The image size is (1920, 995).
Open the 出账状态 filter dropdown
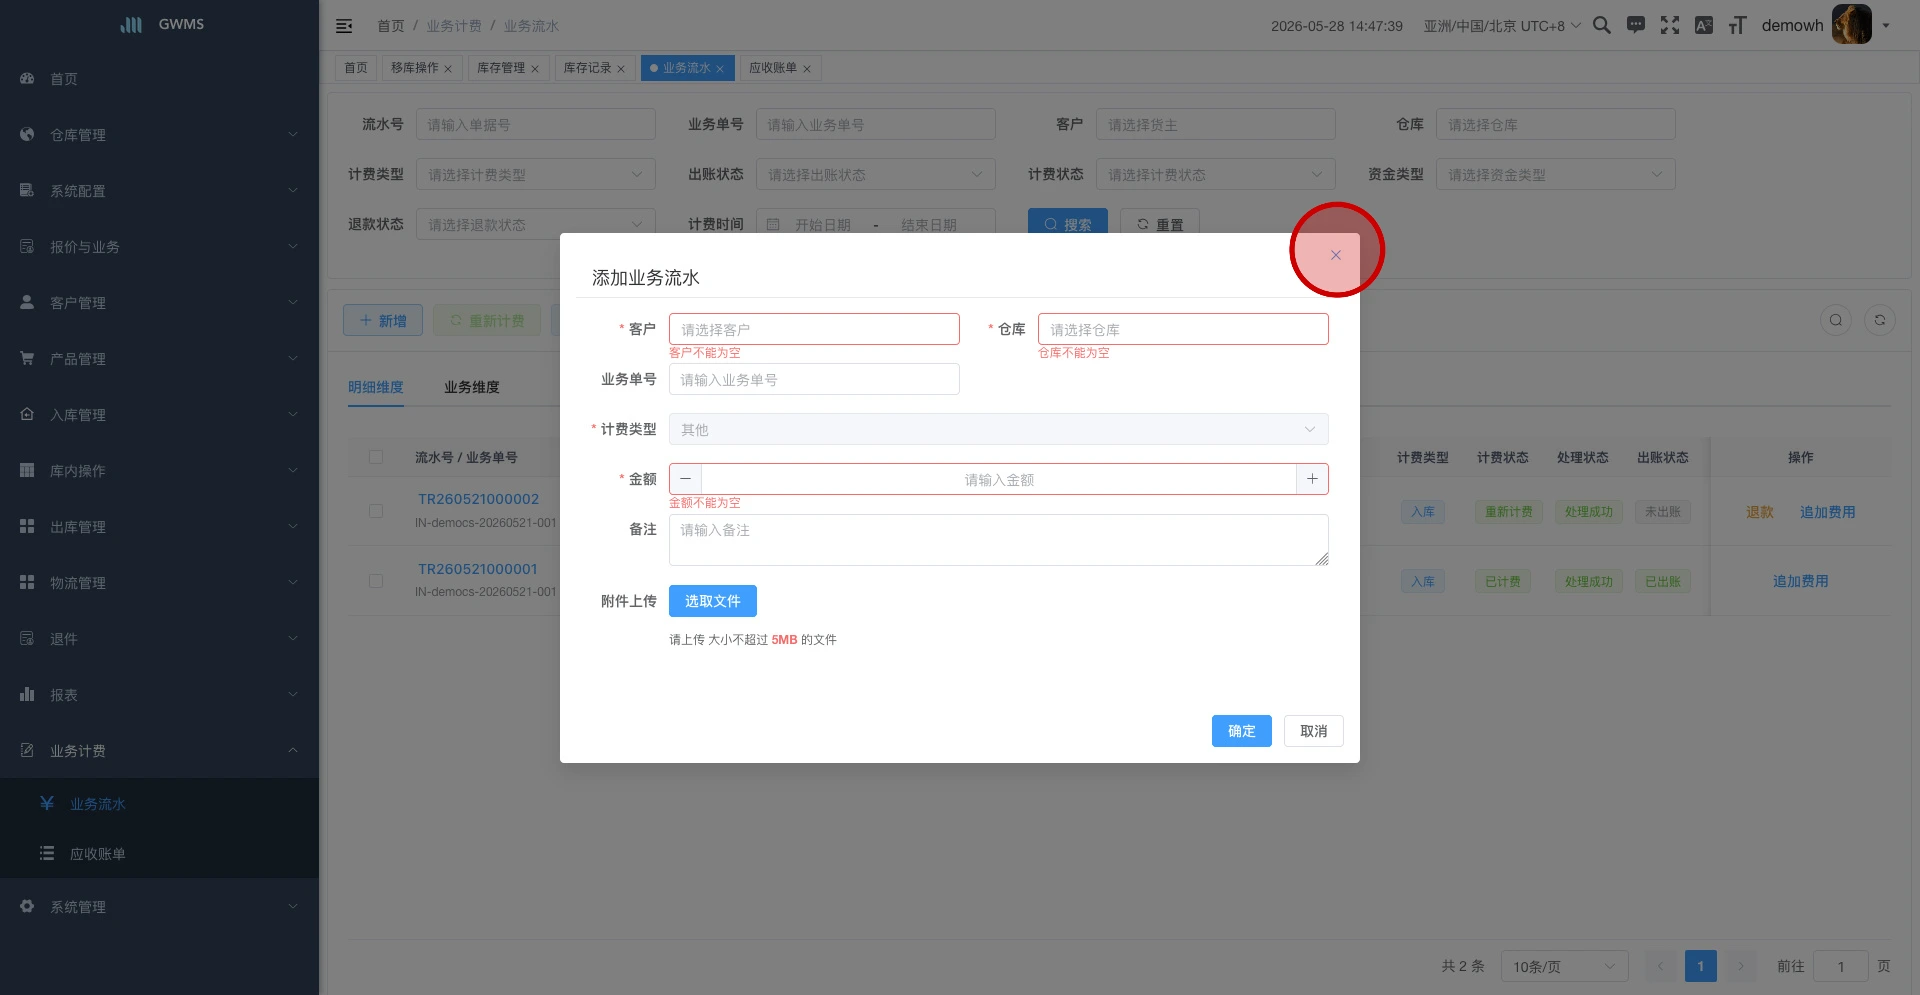(876, 175)
